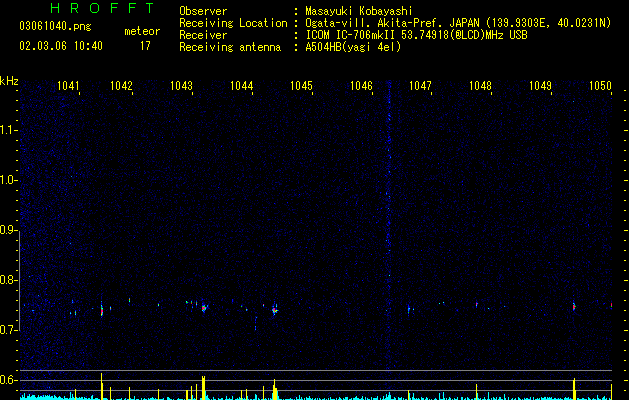The height and width of the screenshot is (400, 629).
Task: Click time marker 1046
Action: pos(361,86)
